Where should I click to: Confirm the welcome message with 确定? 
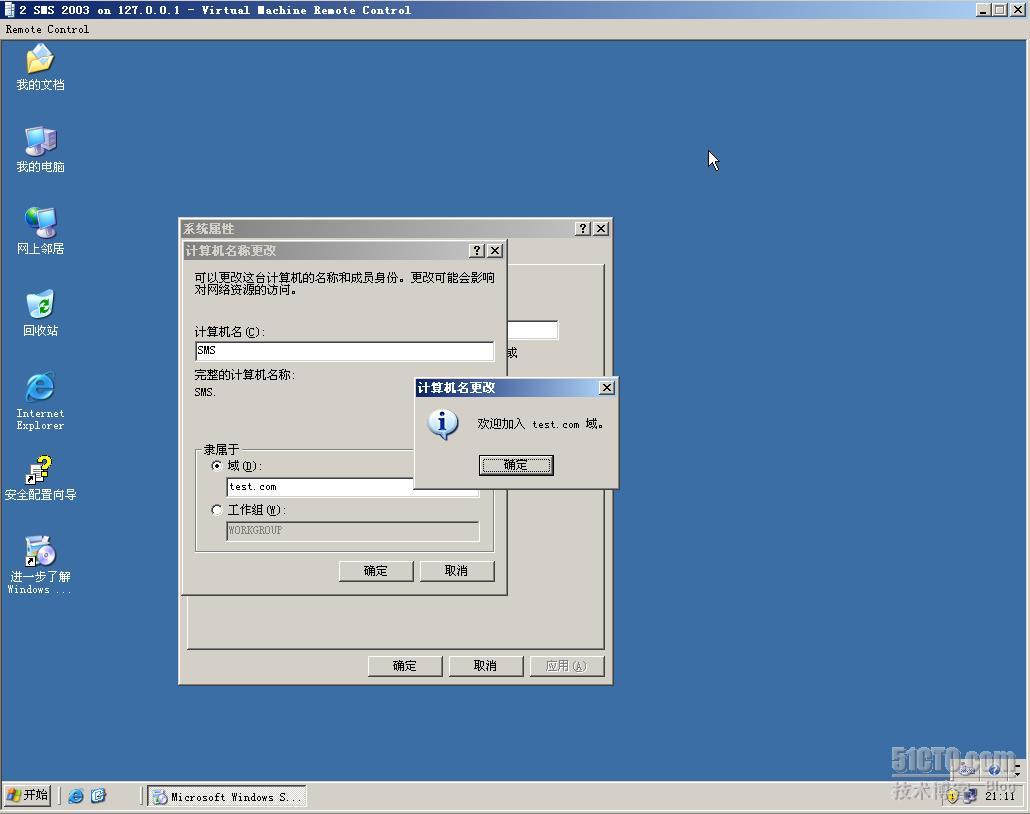click(516, 465)
